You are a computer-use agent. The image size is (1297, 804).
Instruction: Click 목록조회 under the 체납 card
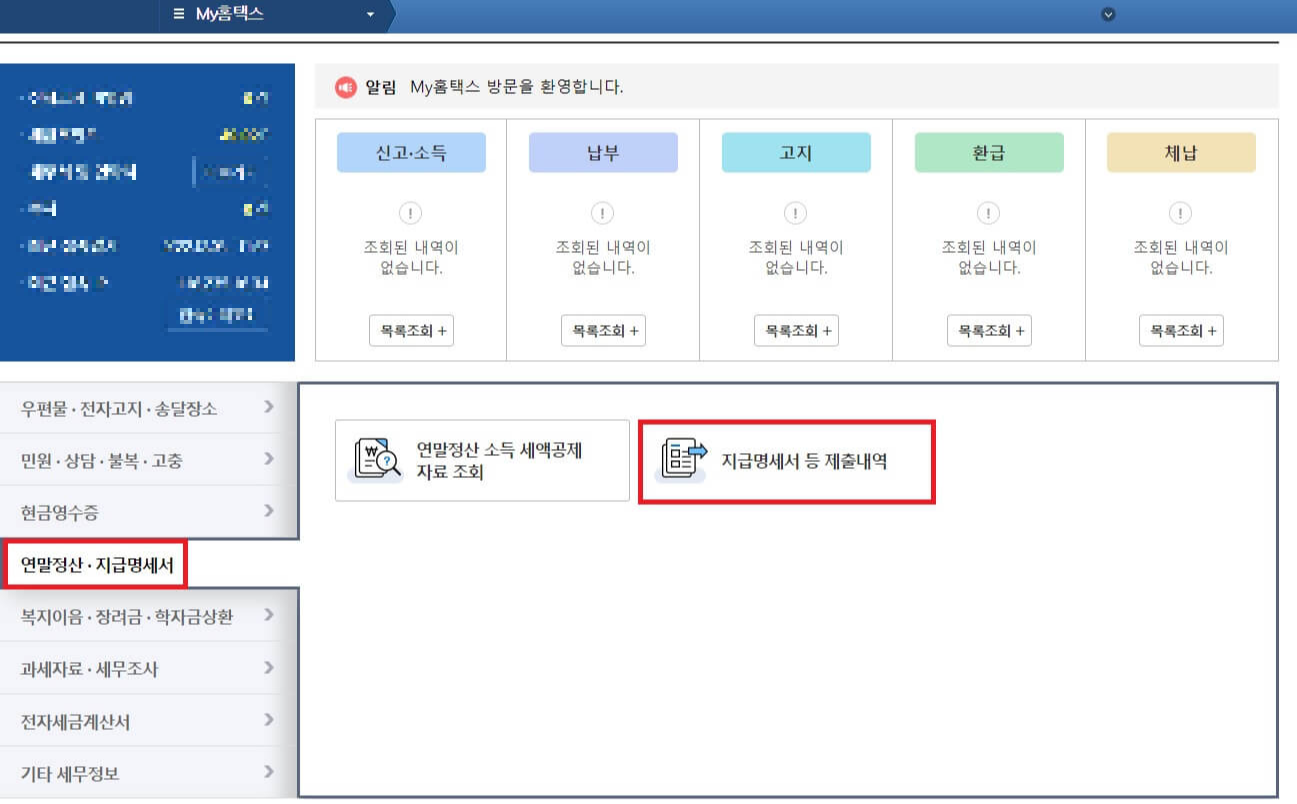click(1181, 331)
